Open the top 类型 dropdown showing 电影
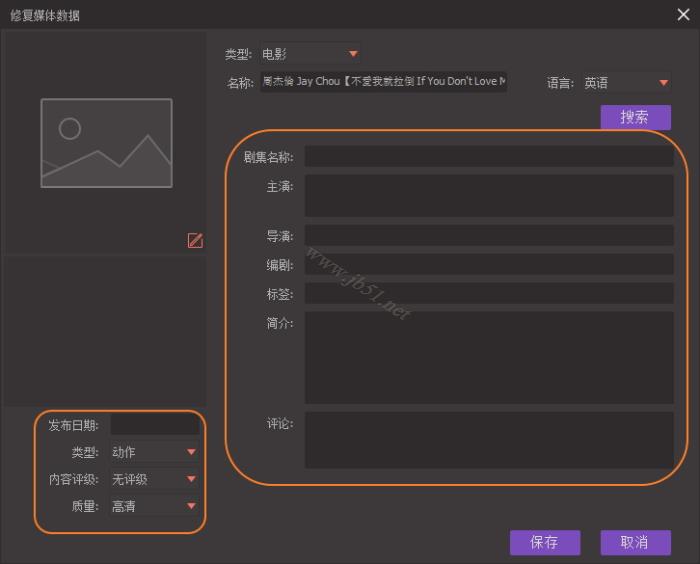The height and width of the screenshot is (564, 700). [x=310, y=54]
